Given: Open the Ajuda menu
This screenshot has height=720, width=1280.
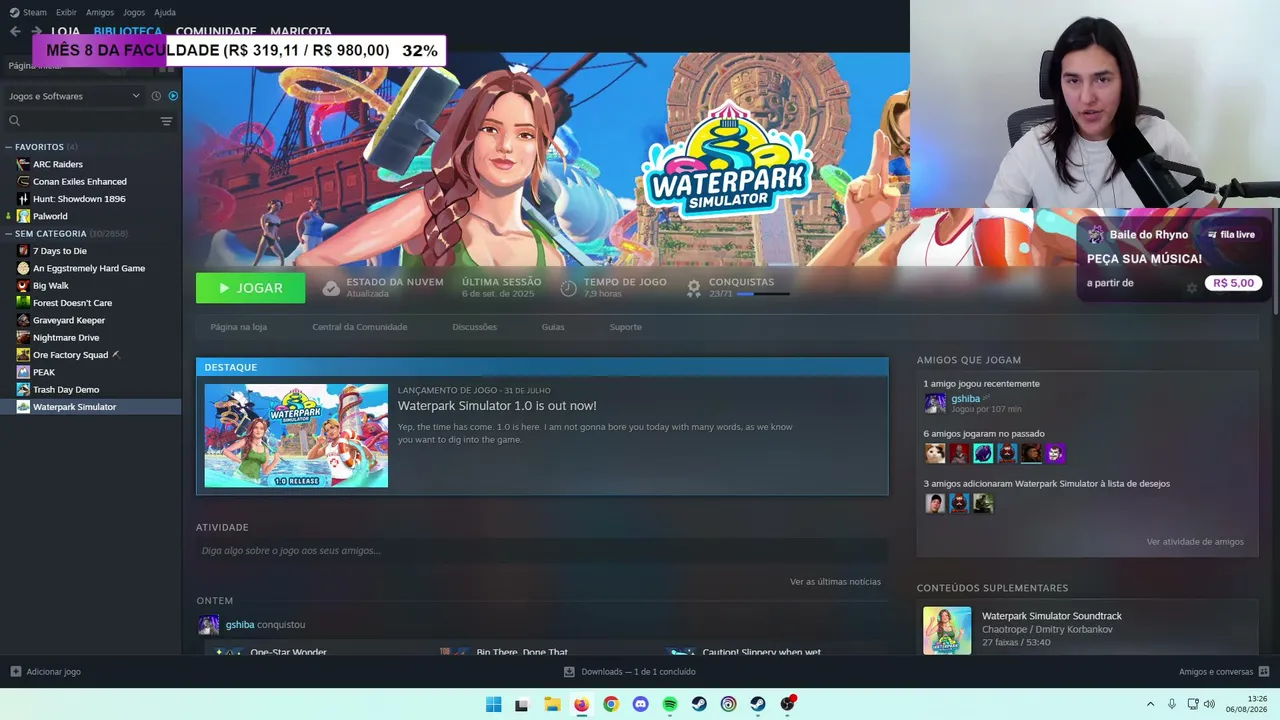Looking at the screenshot, I should click(x=165, y=12).
